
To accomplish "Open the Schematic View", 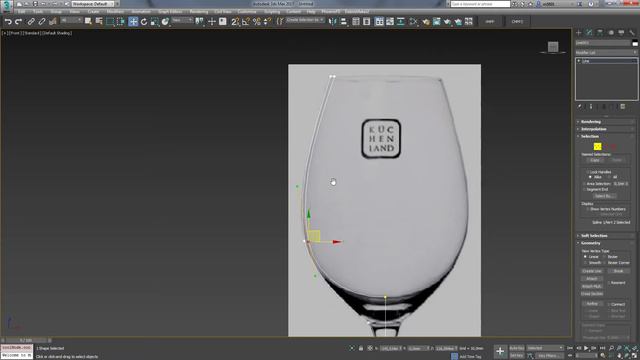I will coord(400,22).
